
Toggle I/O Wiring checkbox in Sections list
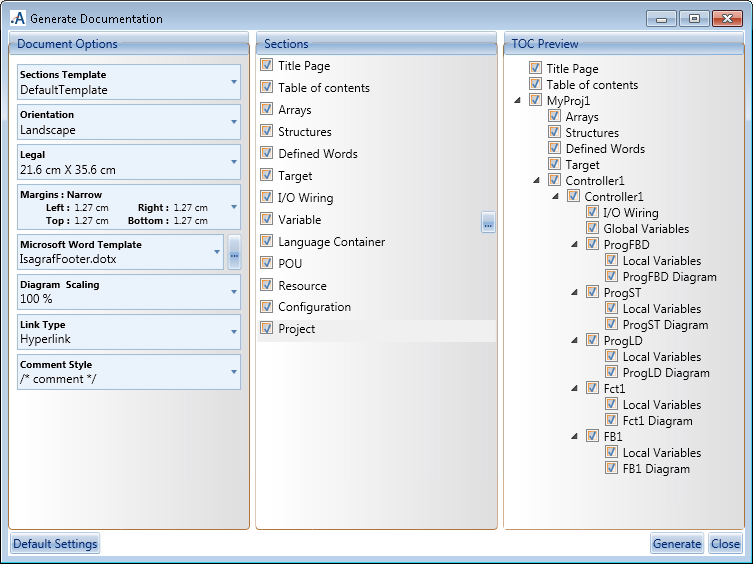pyautogui.click(x=267, y=196)
